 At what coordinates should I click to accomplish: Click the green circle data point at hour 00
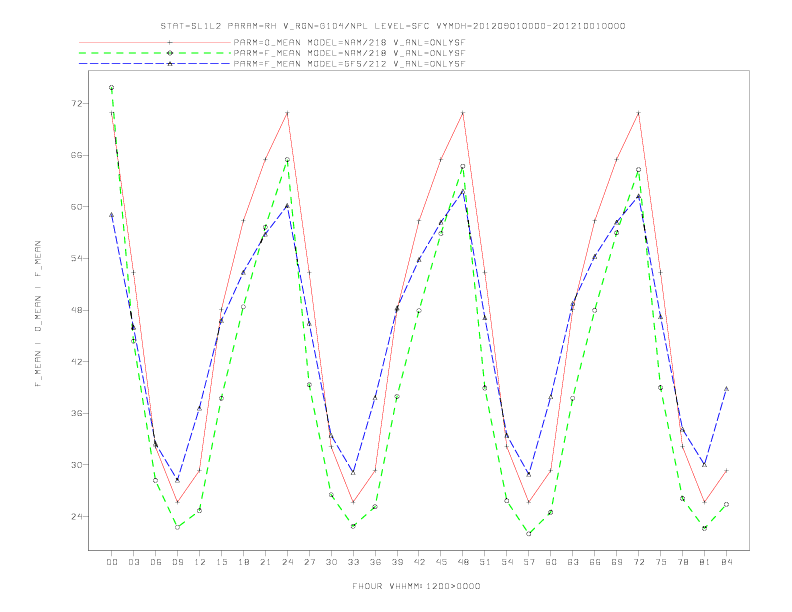(112, 87)
